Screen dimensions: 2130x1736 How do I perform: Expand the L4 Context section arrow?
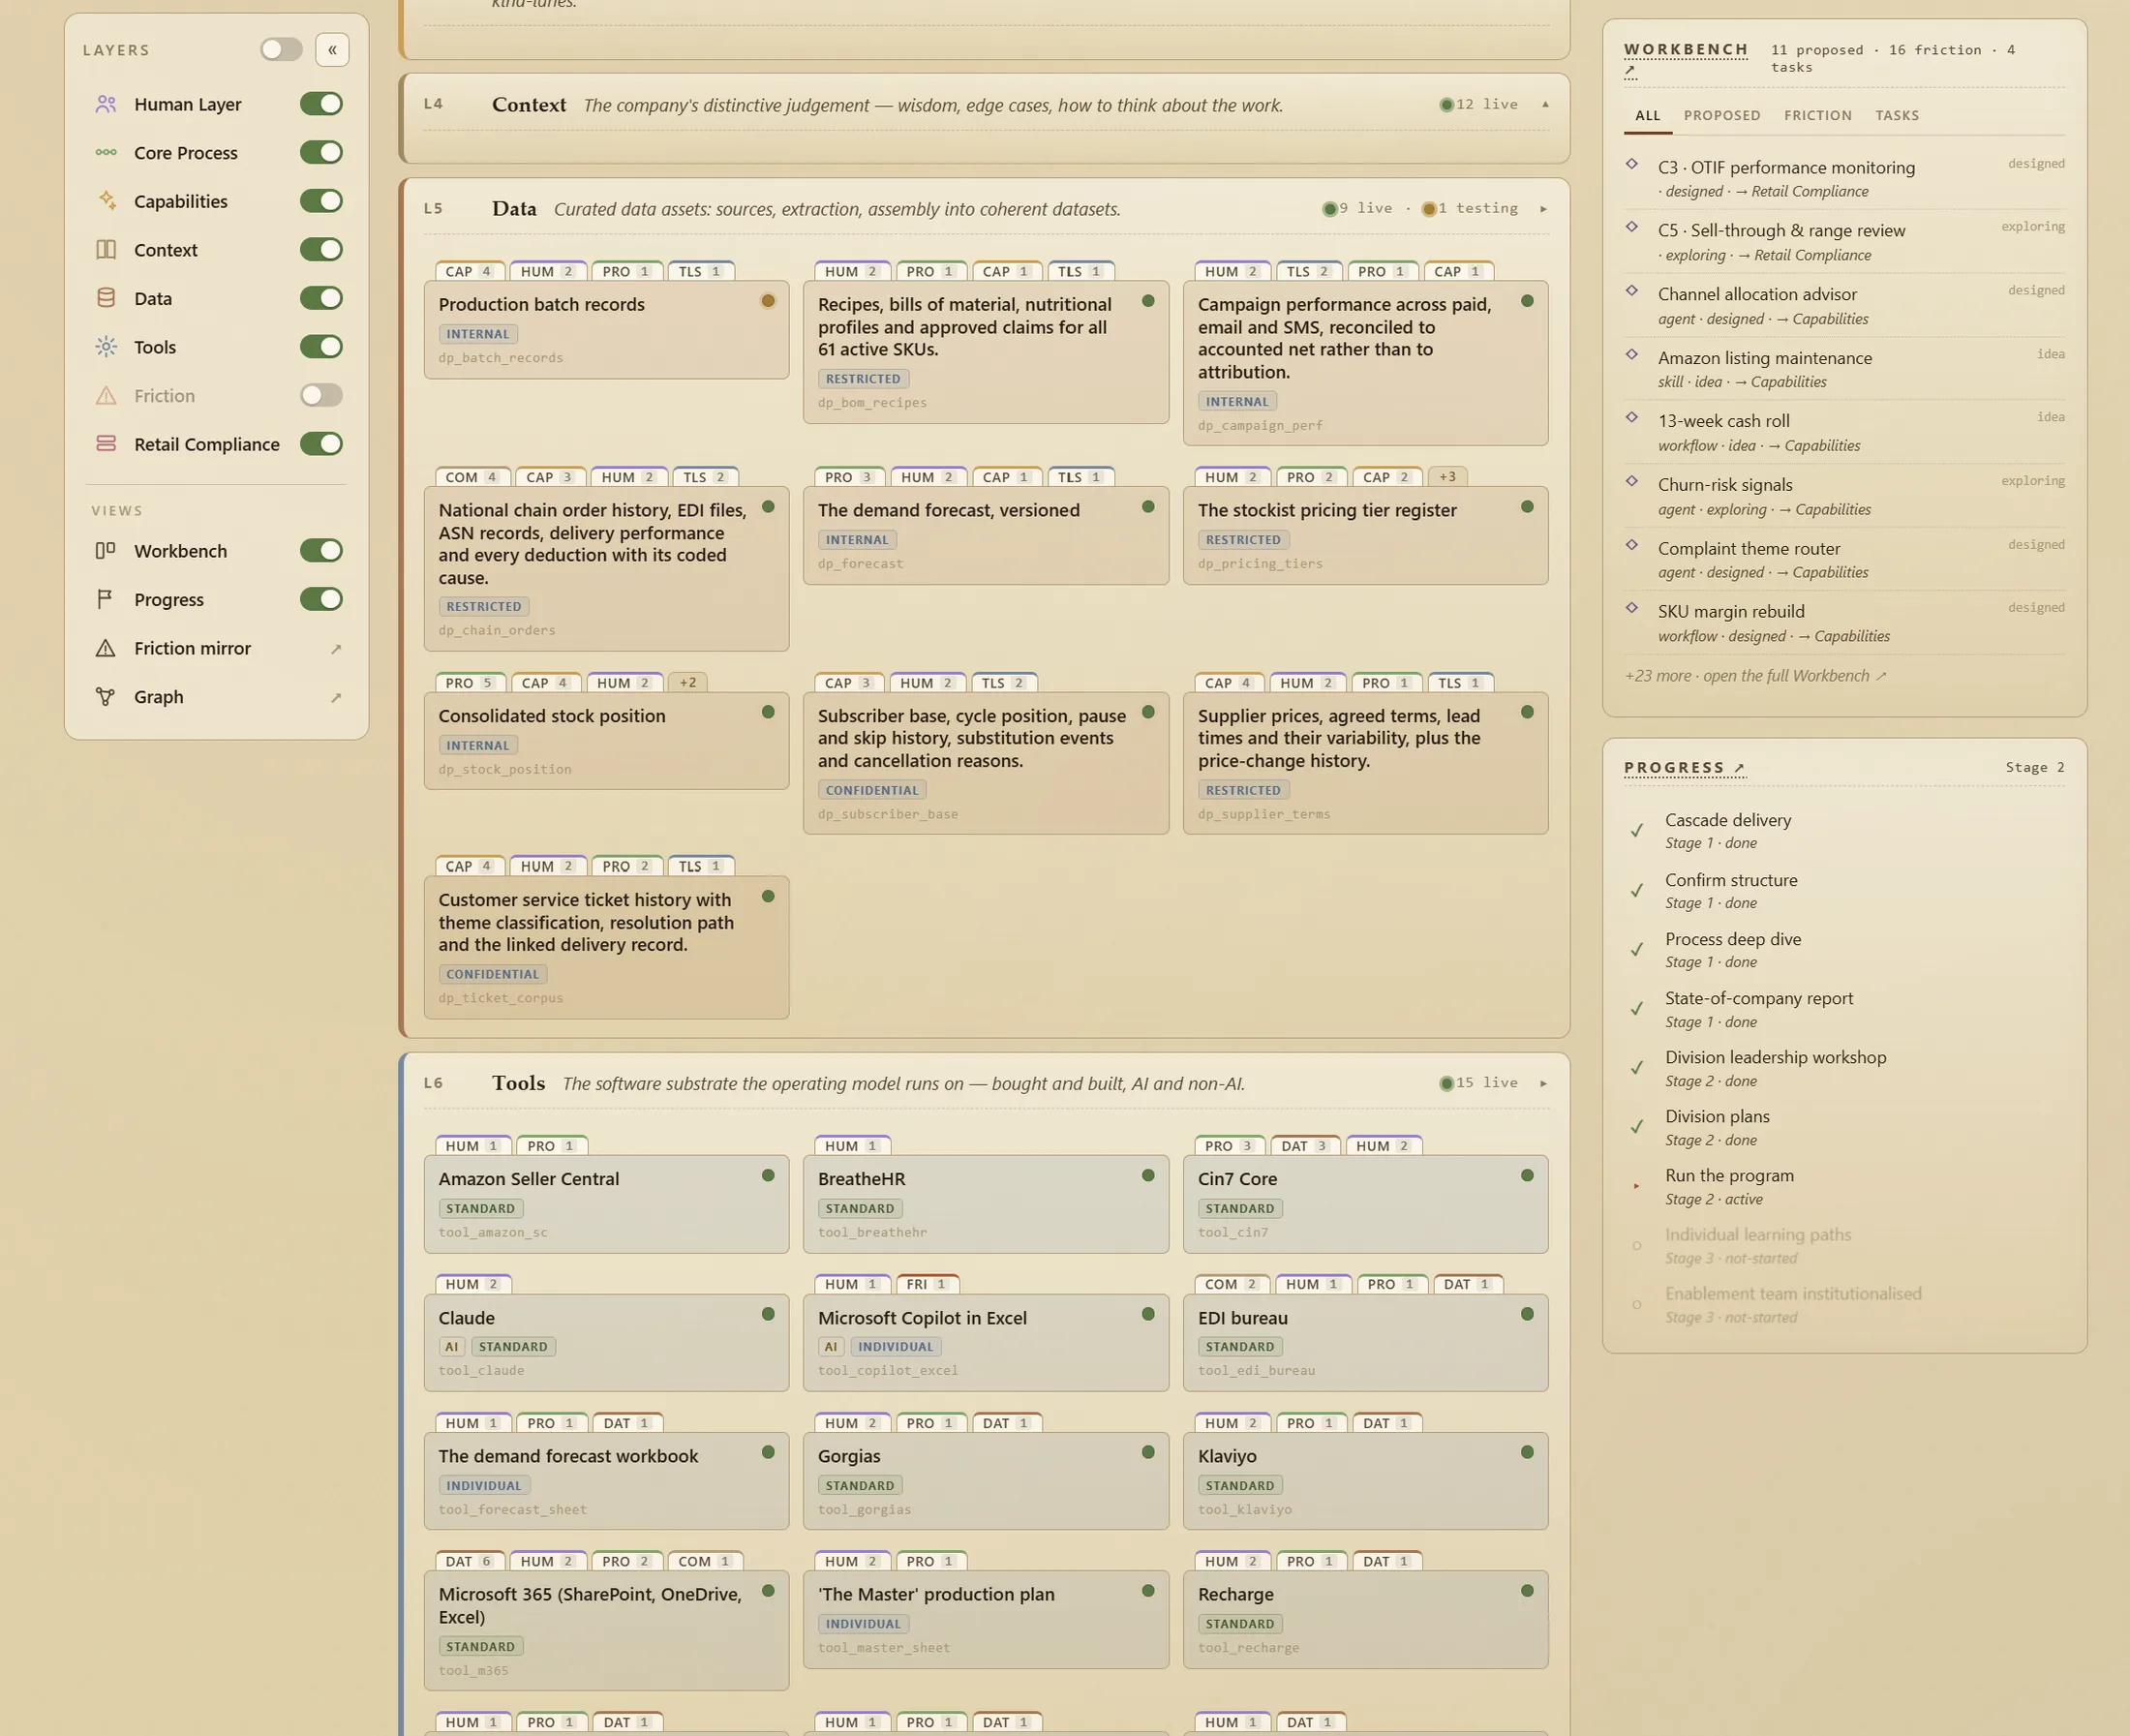1545,105
